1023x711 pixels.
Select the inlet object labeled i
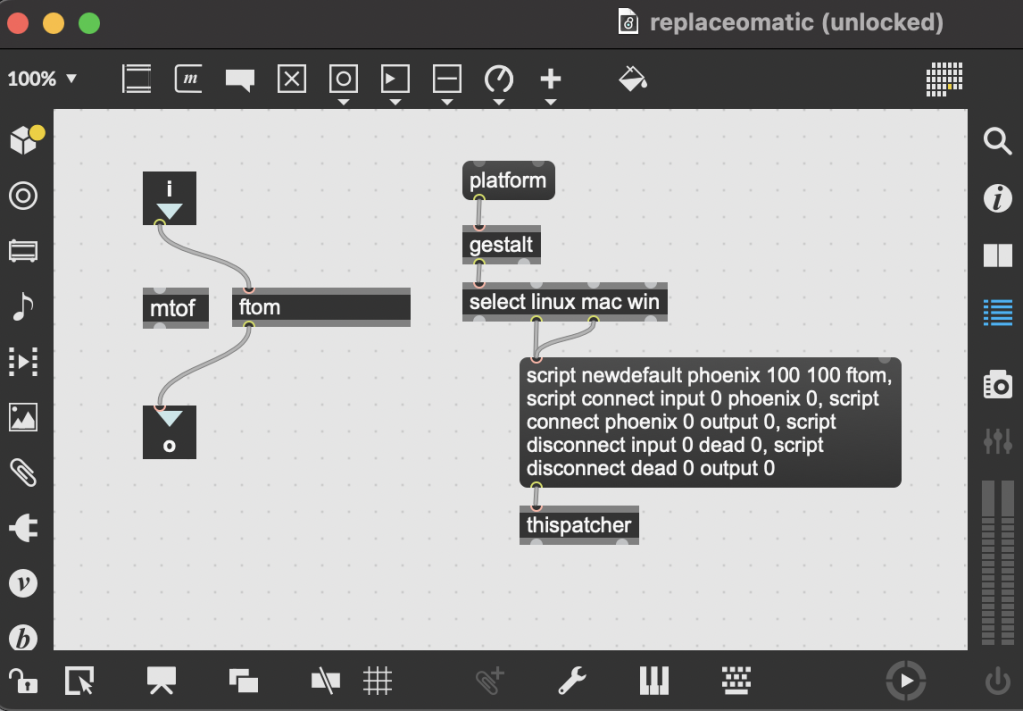170,198
